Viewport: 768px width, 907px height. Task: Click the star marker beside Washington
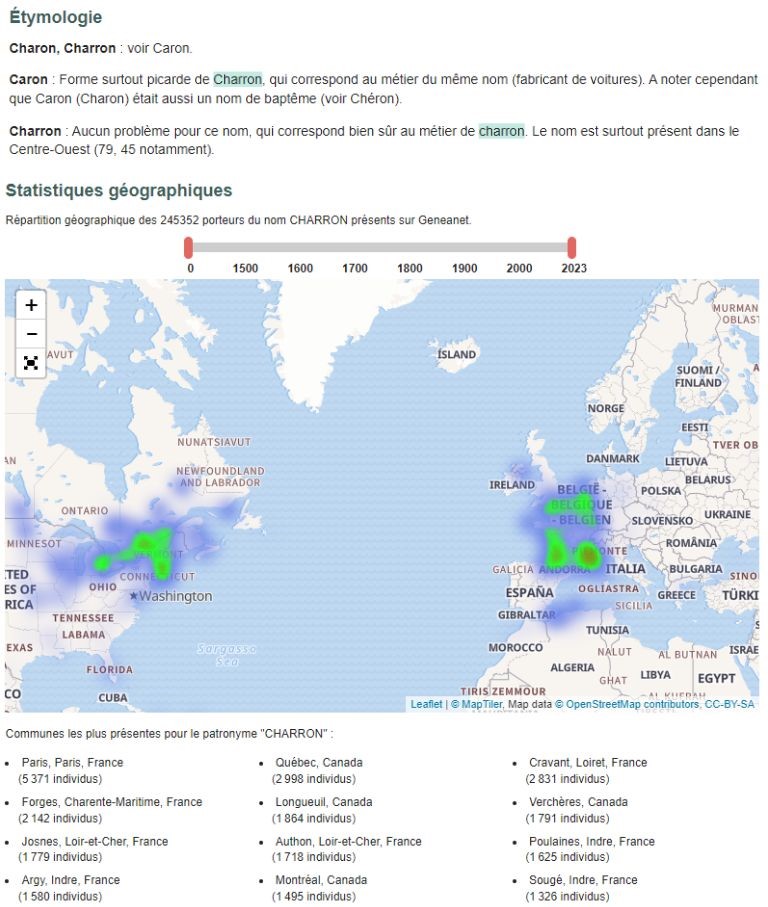(133, 596)
